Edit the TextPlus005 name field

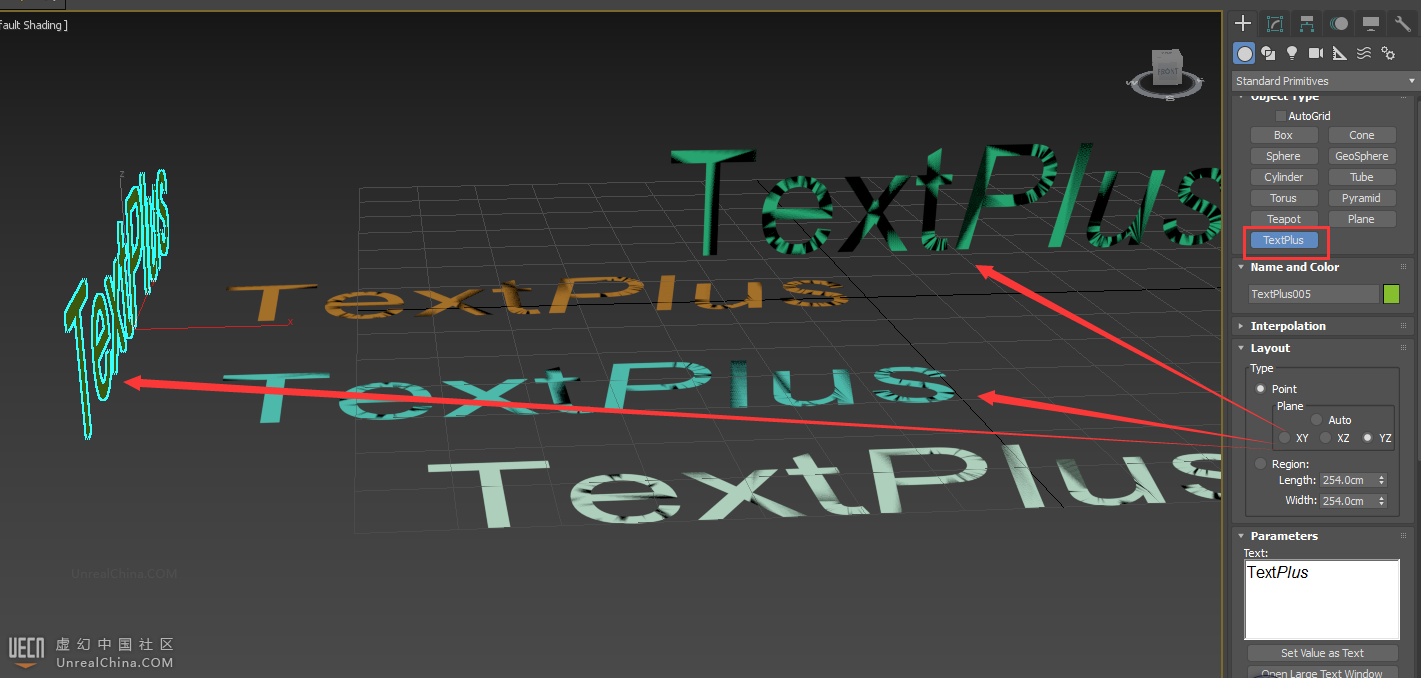1314,294
